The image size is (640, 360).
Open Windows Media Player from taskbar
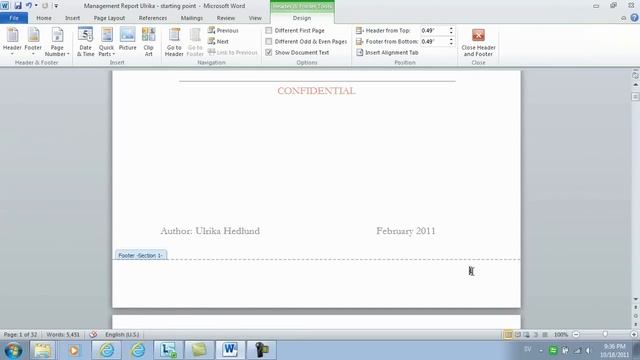(x=74, y=350)
